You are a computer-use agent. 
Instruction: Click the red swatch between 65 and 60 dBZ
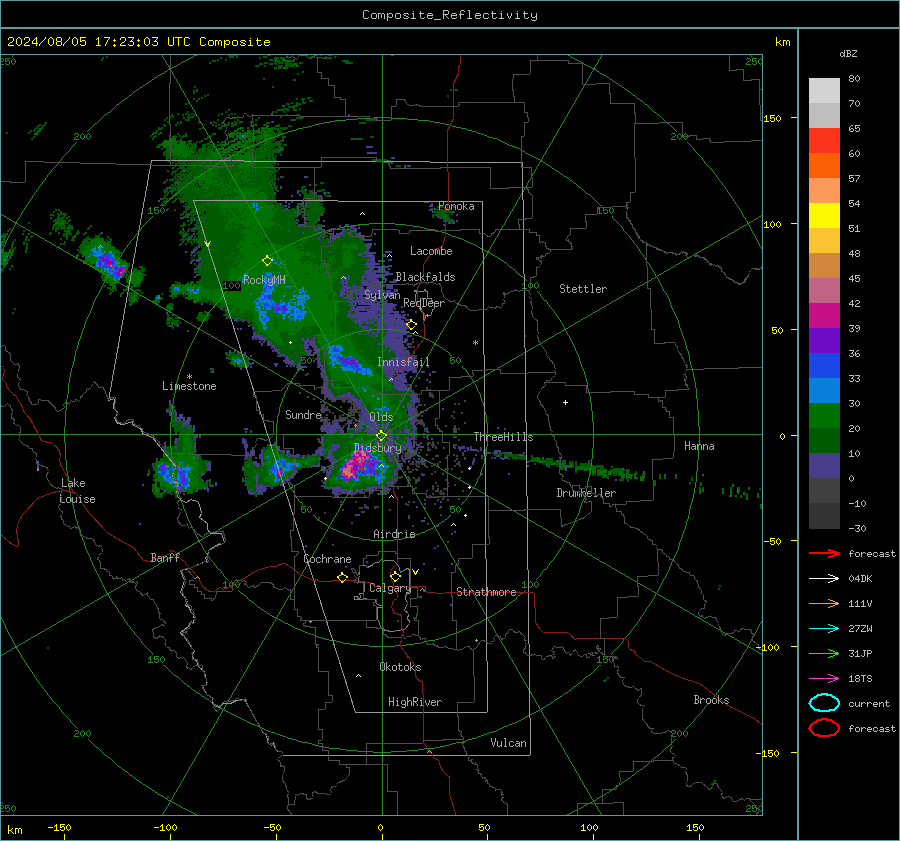824,141
